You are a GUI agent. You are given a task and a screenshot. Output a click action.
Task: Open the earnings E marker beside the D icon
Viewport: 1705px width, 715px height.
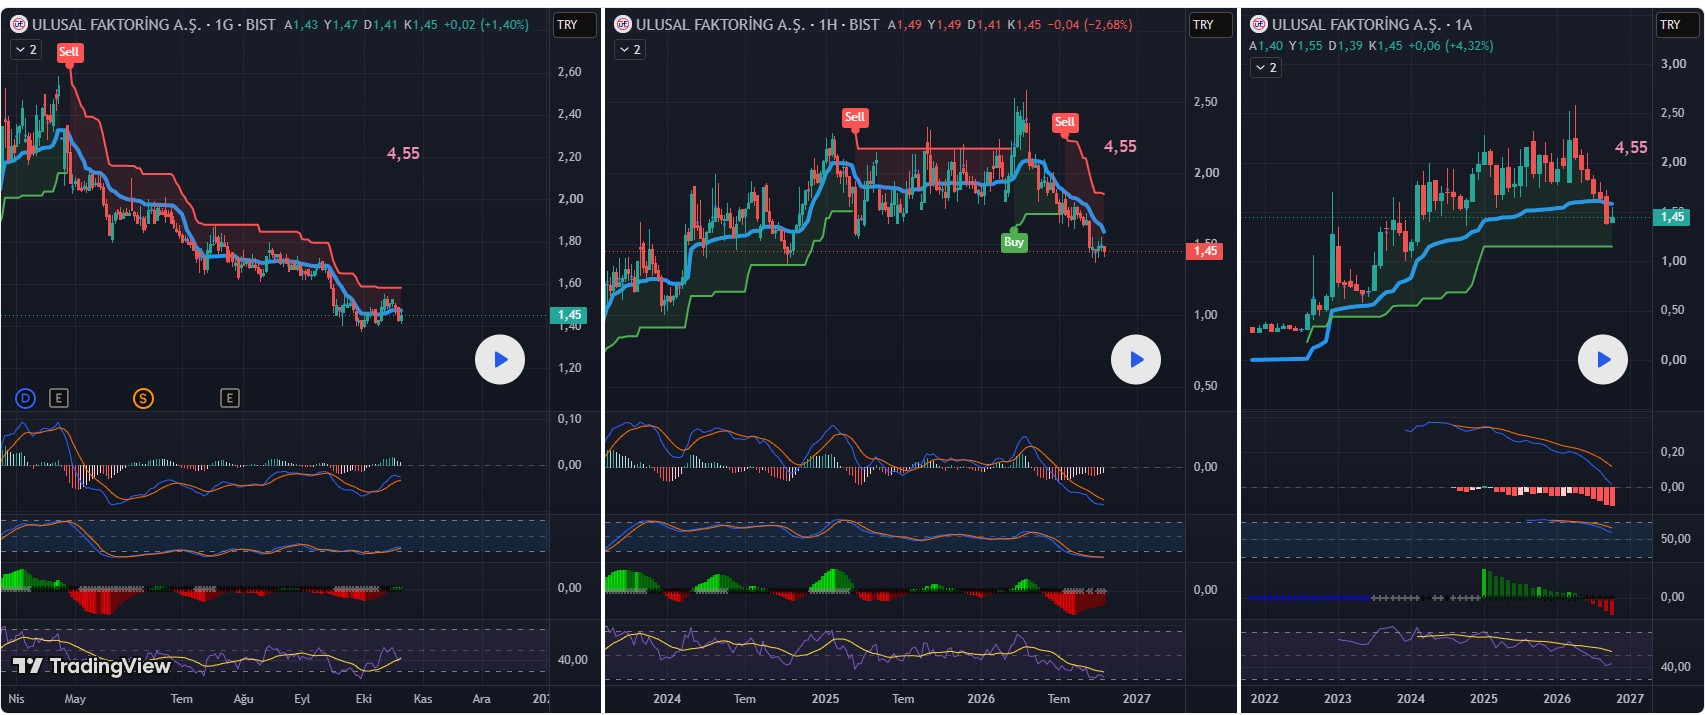tap(59, 398)
